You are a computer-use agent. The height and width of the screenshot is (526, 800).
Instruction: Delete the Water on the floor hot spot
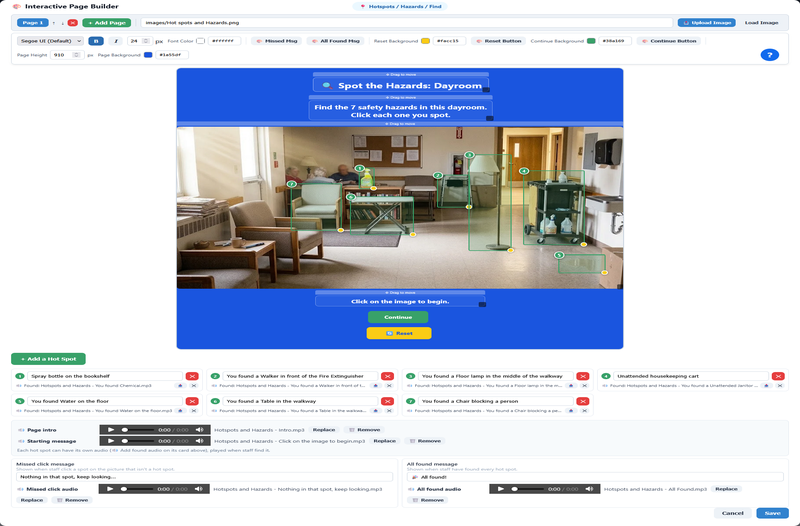192,402
